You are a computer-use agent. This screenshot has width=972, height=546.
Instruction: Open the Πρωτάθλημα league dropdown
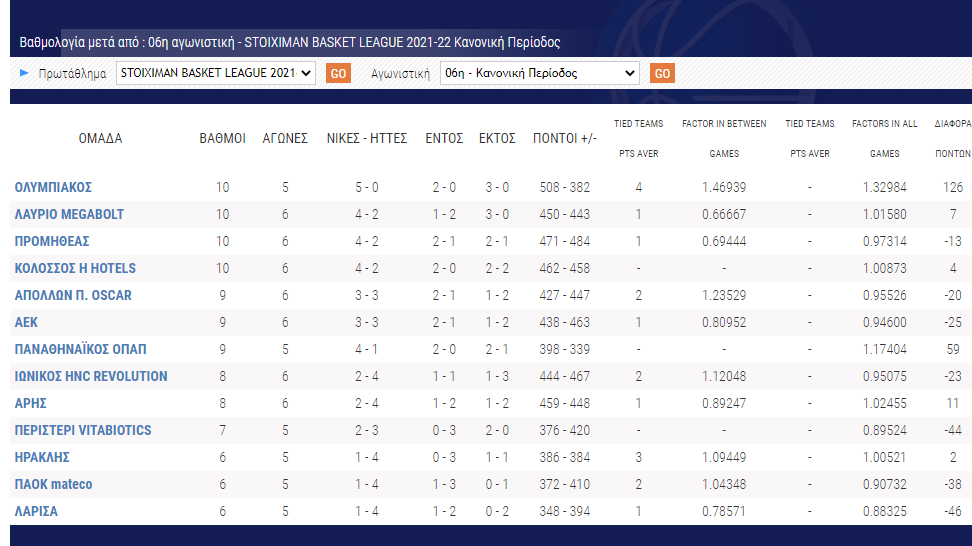[216, 73]
